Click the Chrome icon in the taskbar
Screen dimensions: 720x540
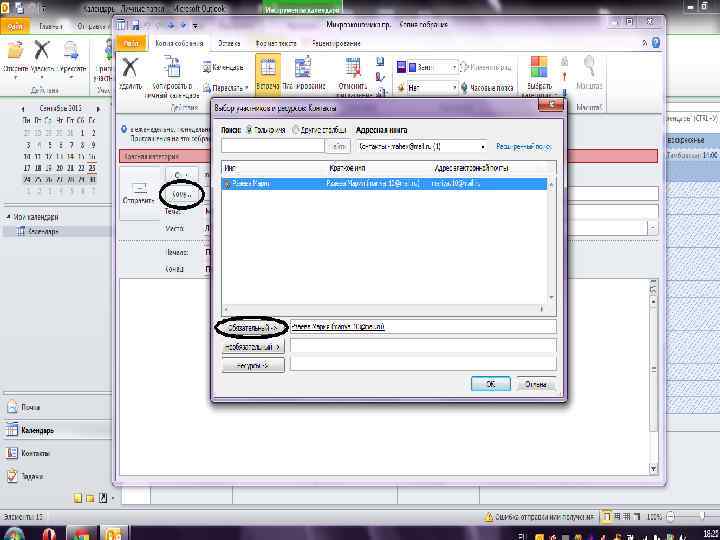pyautogui.click(x=82, y=535)
